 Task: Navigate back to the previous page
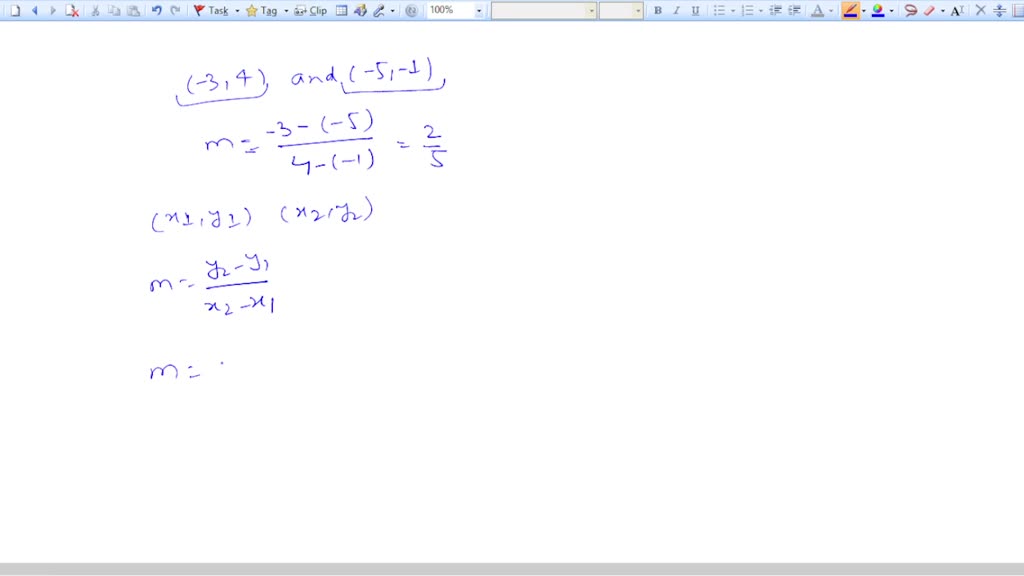33,10
